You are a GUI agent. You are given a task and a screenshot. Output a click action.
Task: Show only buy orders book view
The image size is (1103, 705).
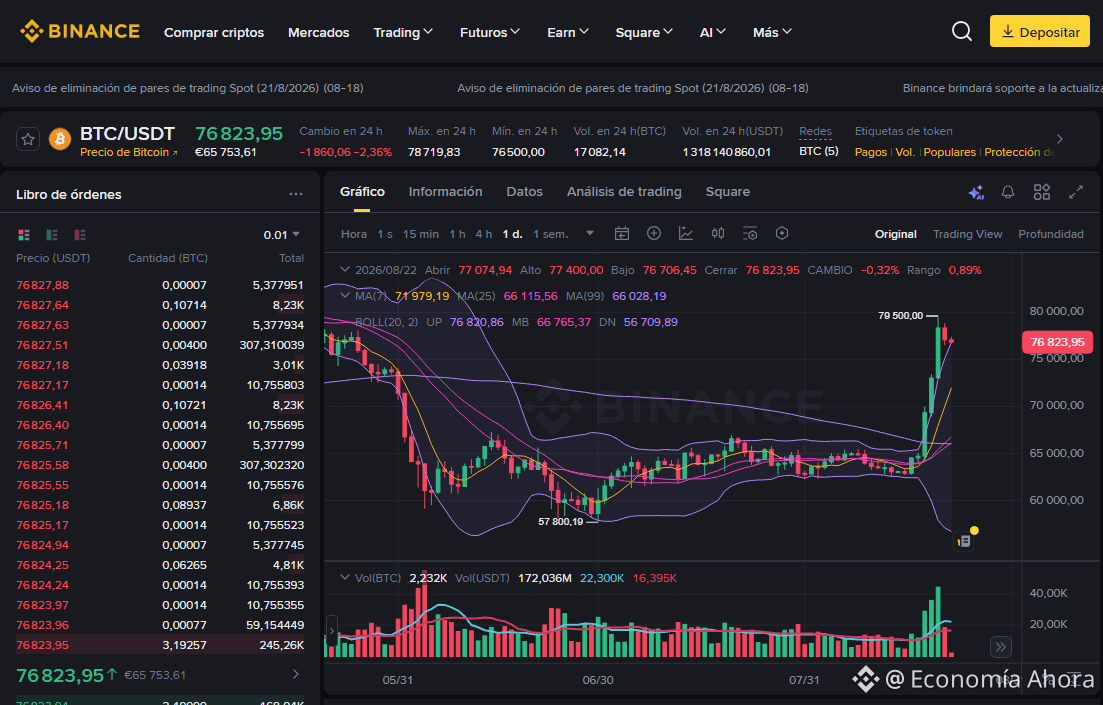52,235
